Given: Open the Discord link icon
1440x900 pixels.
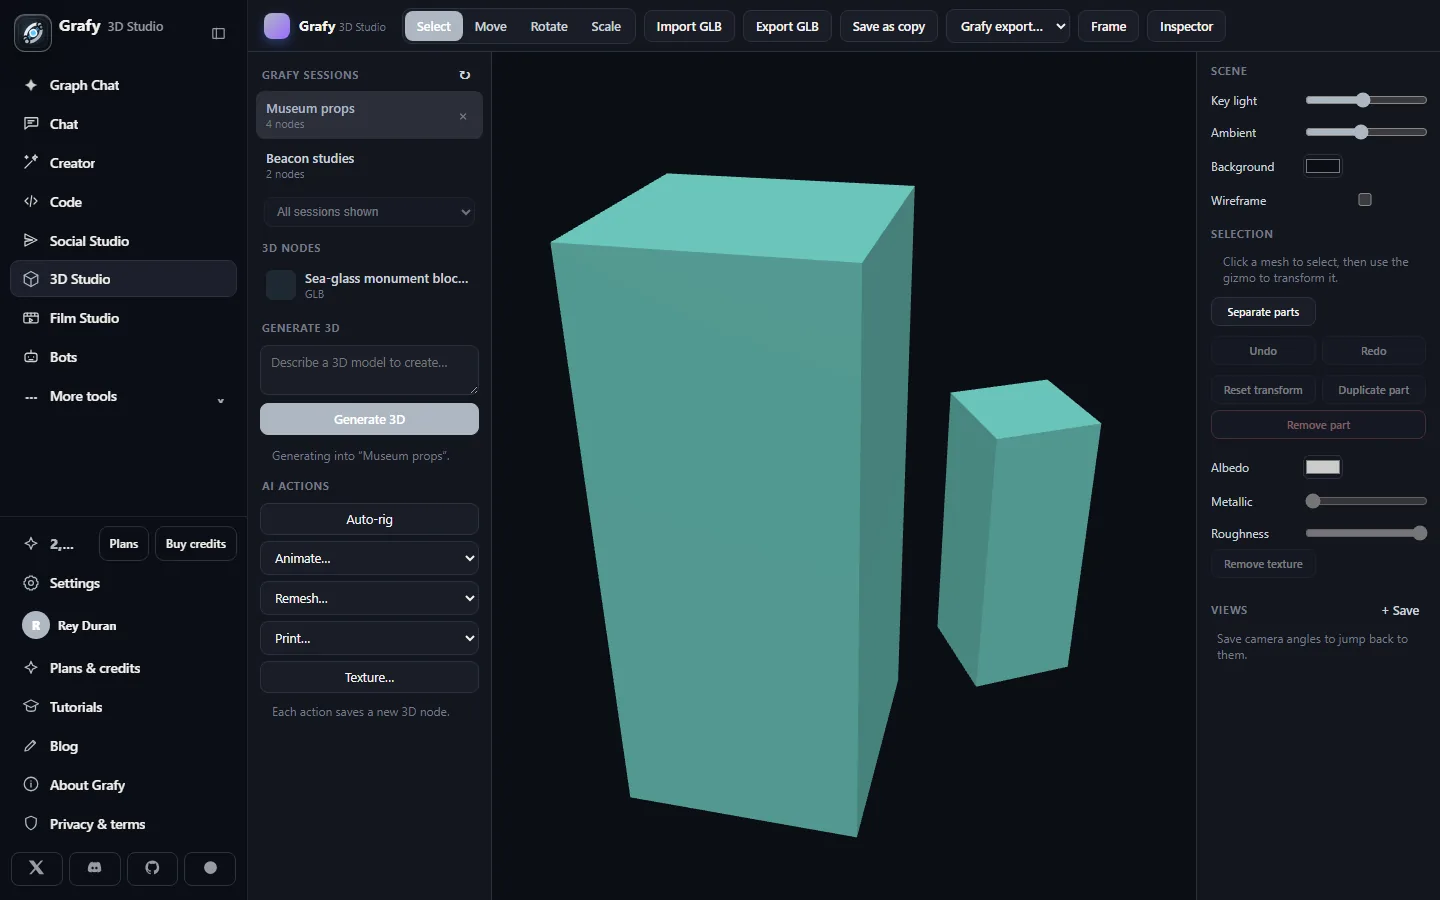Looking at the screenshot, I should tap(95, 868).
